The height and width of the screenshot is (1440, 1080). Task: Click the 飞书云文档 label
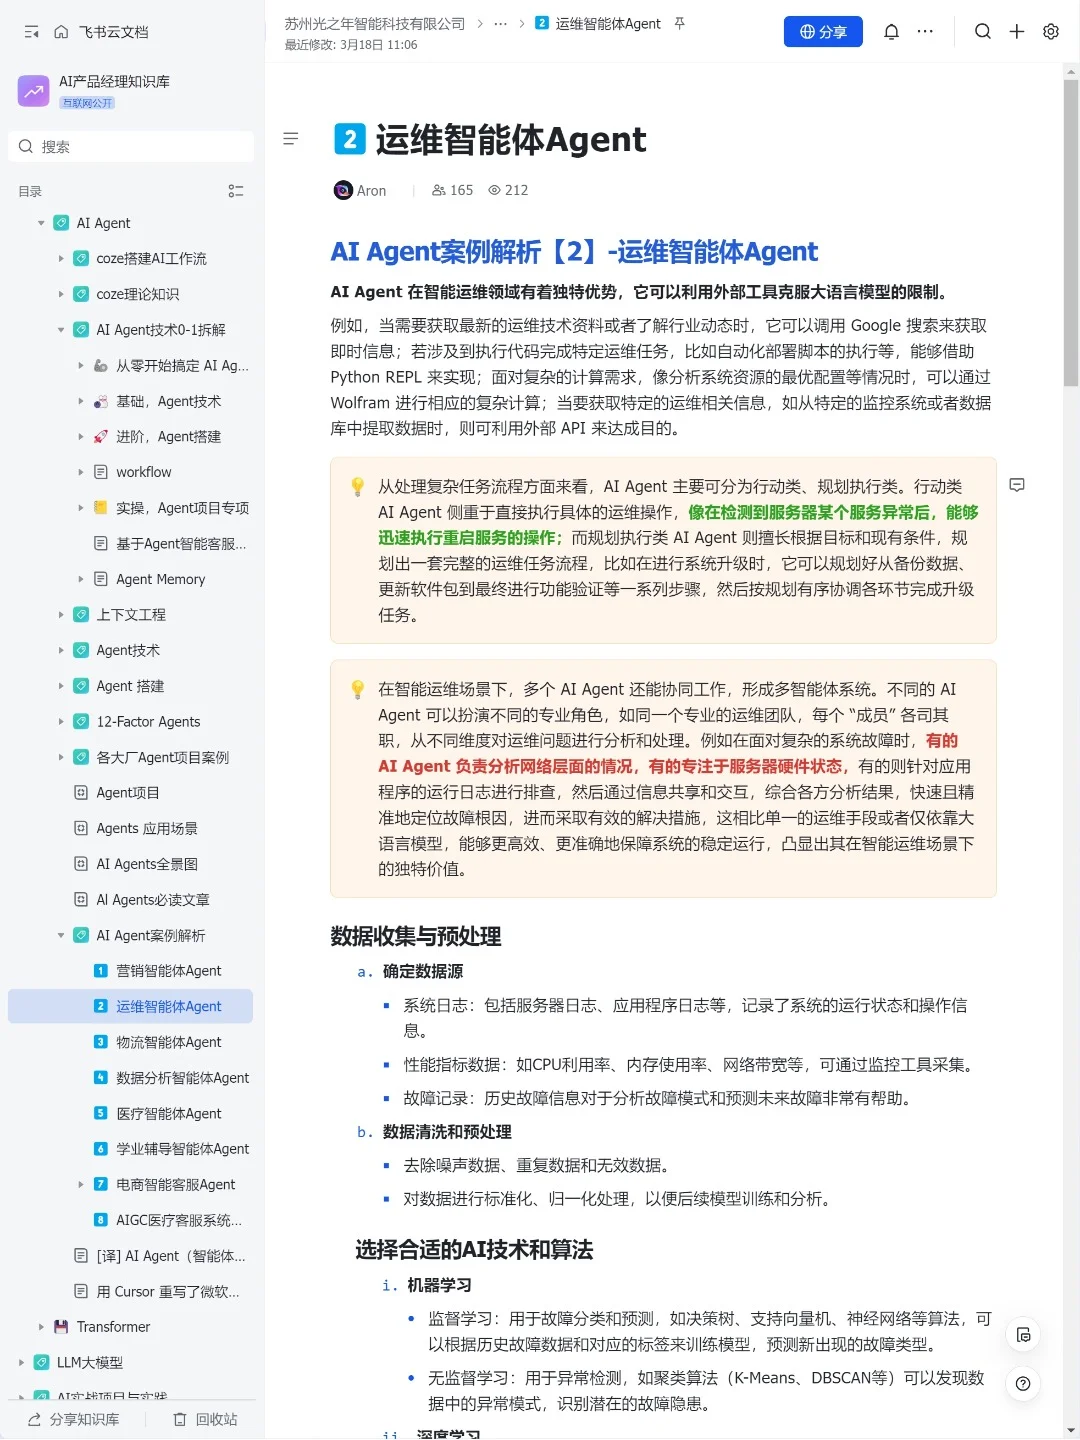tap(114, 32)
